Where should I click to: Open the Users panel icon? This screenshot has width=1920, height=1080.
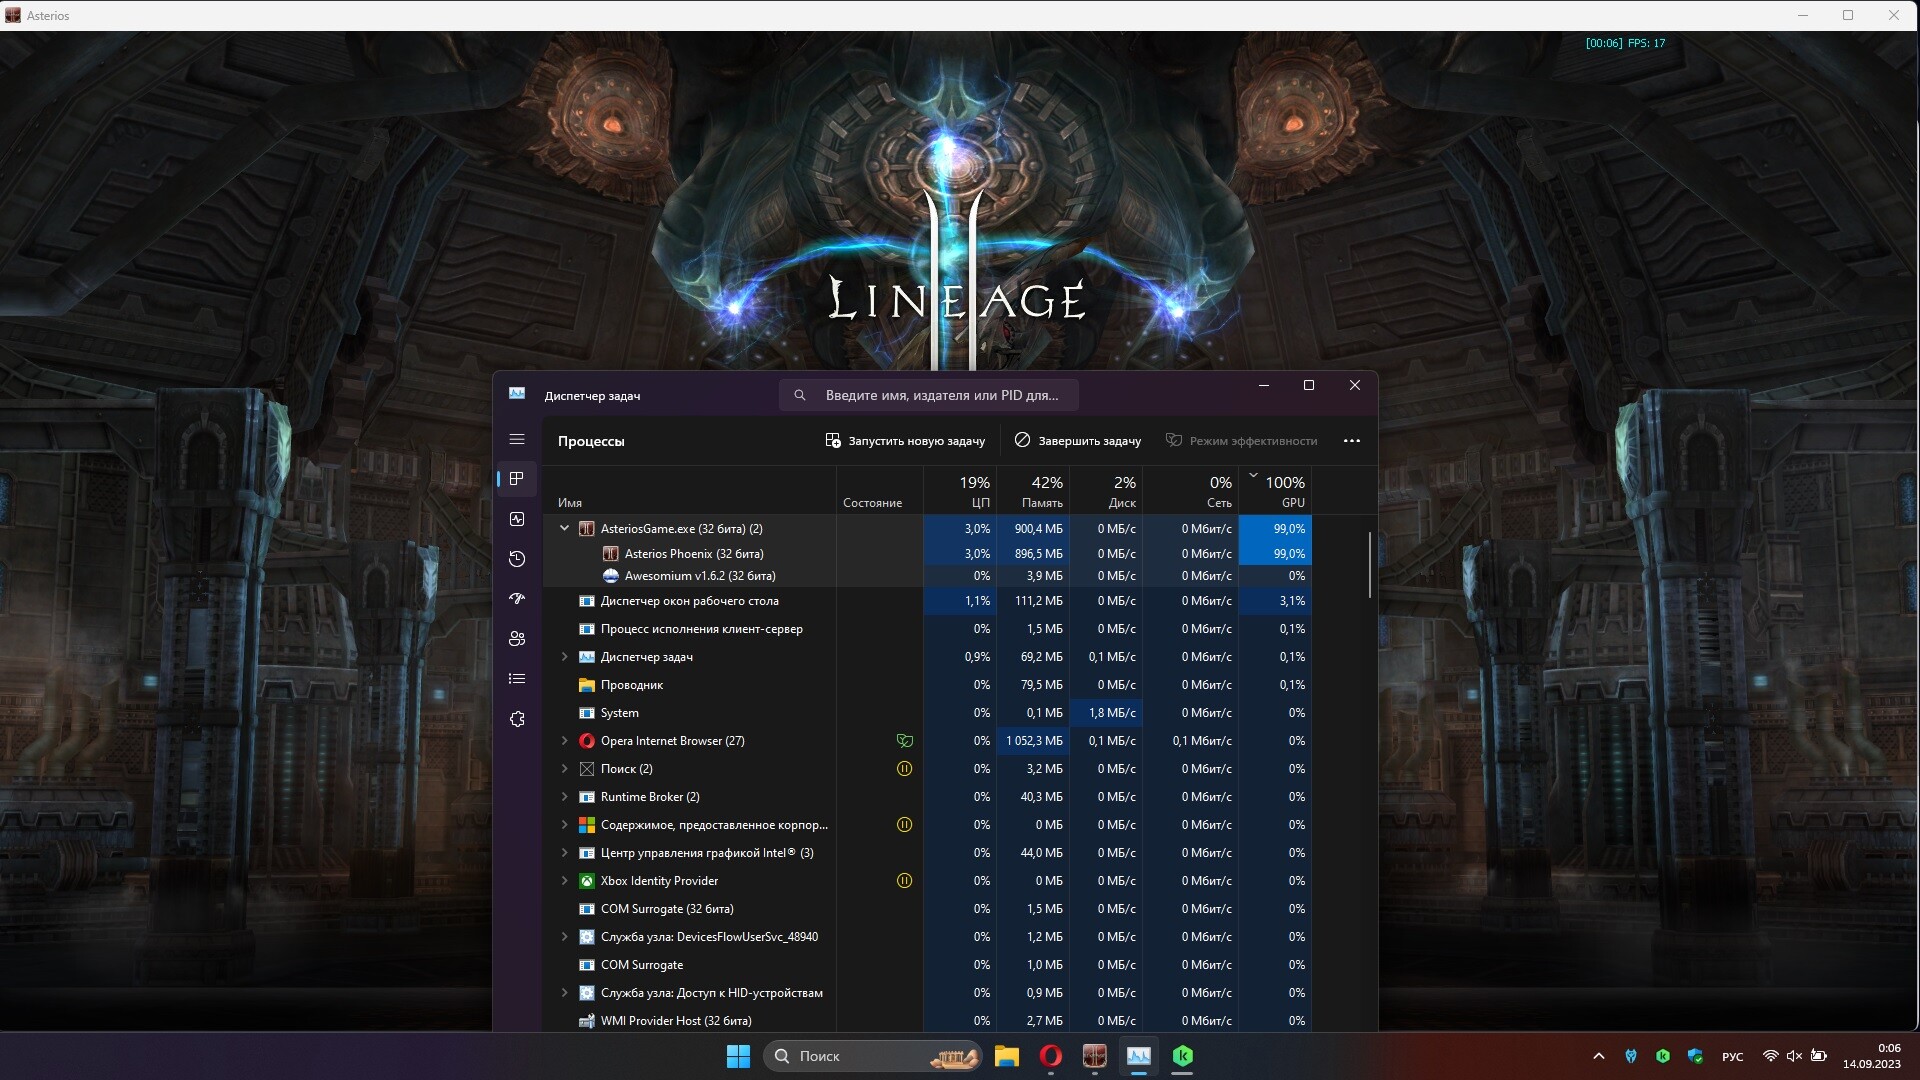[x=517, y=638]
